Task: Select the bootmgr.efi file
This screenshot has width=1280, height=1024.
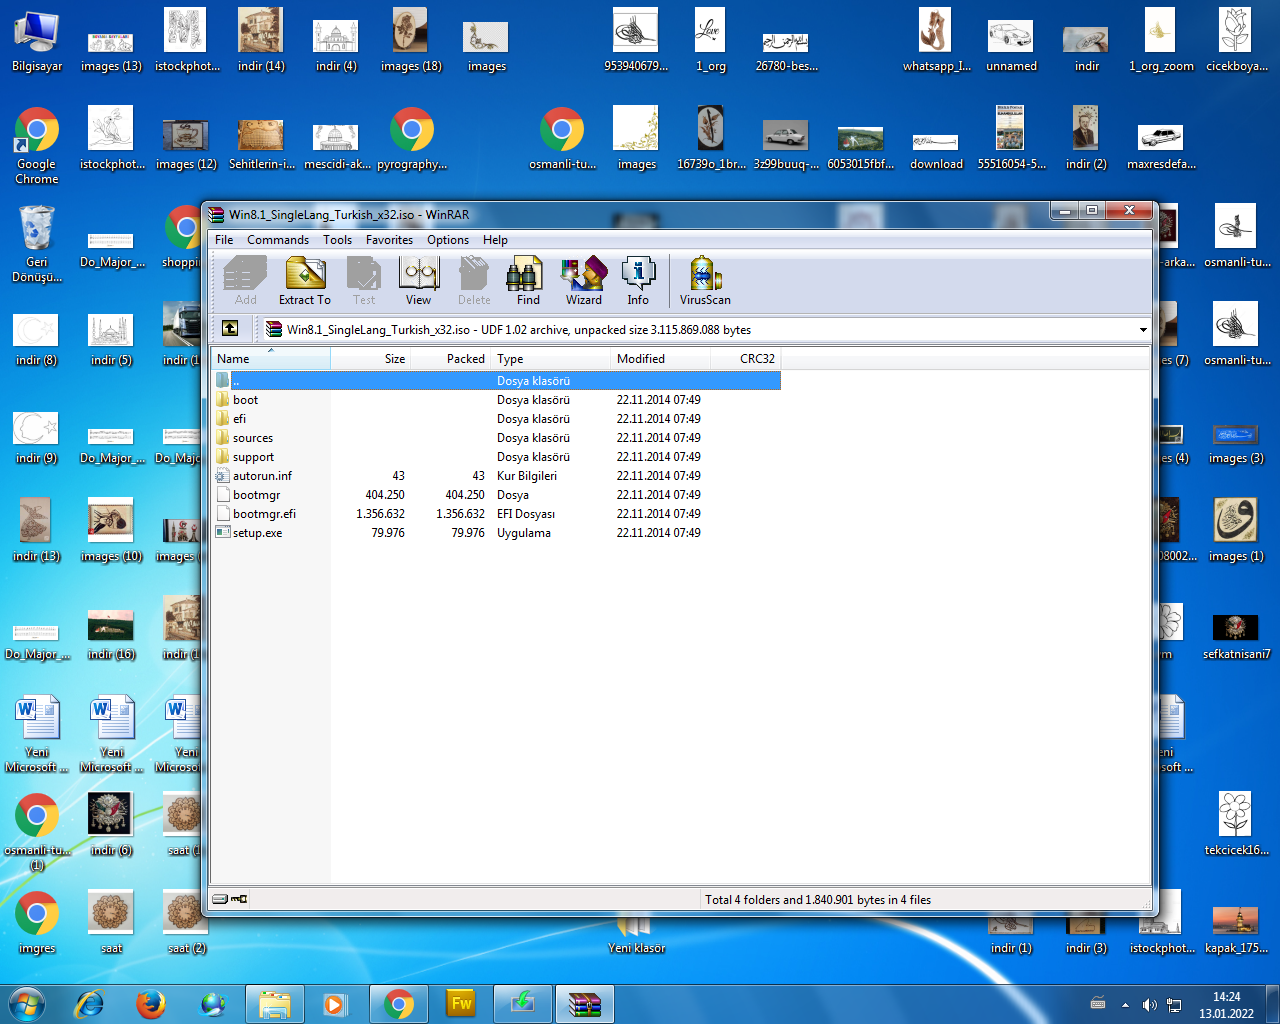Action: (x=496, y=514)
